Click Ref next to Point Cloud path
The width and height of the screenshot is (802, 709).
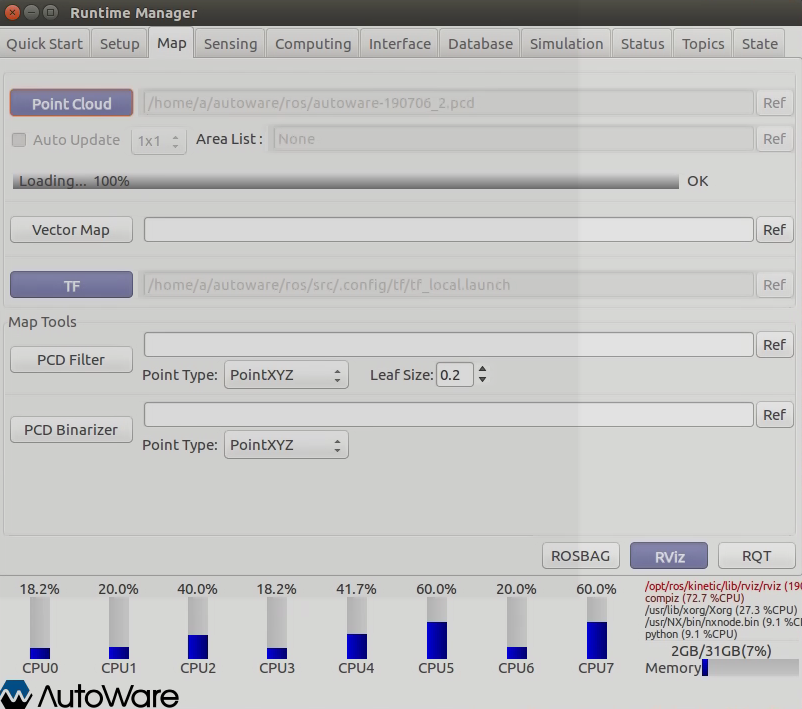774,103
